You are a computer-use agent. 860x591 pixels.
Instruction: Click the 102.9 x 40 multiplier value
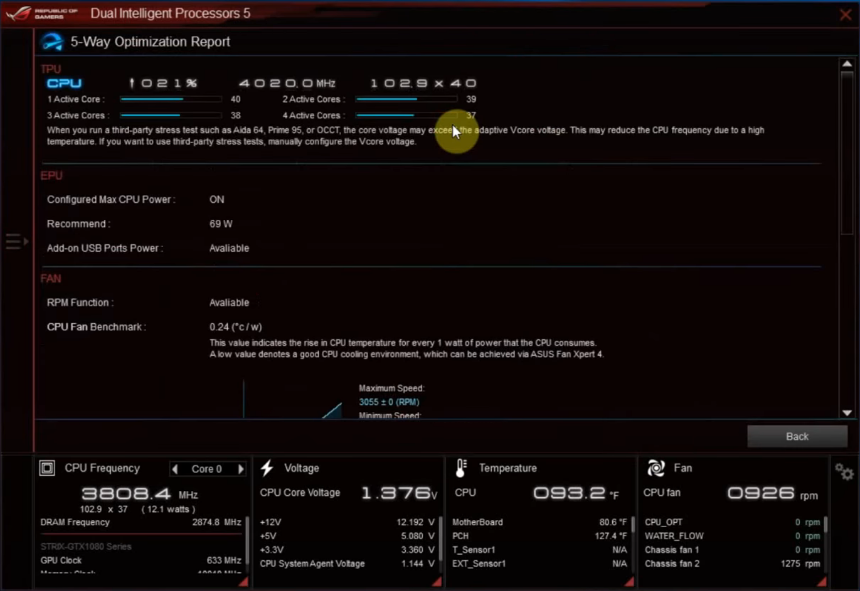point(423,83)
